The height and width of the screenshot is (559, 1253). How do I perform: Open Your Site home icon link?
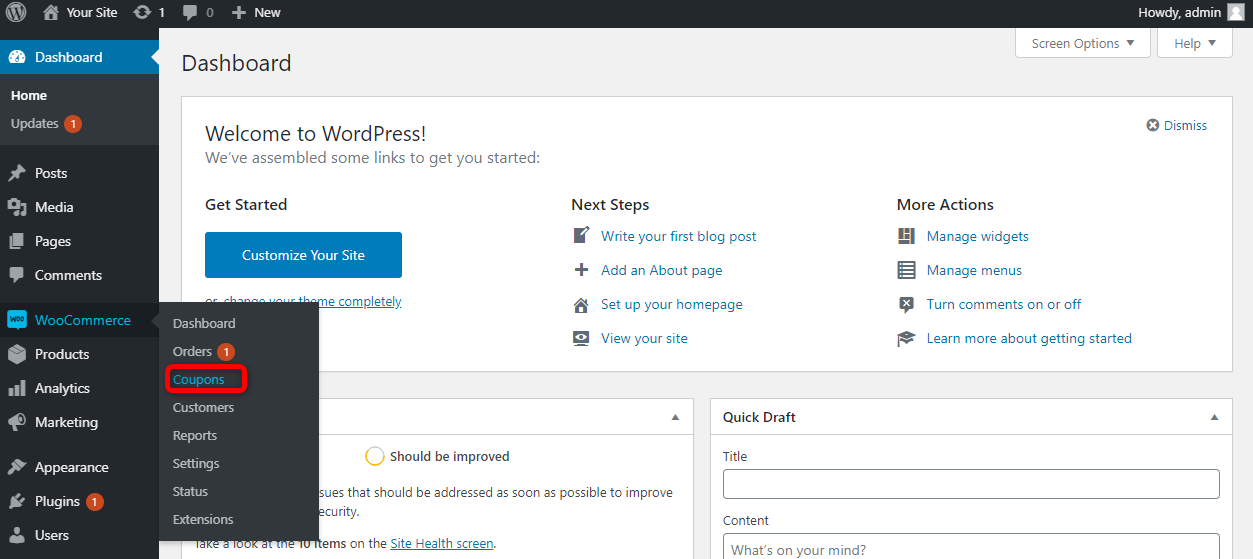coord(51,13)
